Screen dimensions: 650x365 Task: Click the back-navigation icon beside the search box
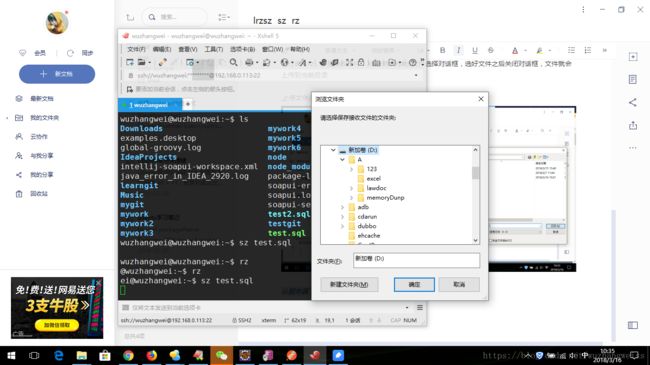click(x=130, y=17)
